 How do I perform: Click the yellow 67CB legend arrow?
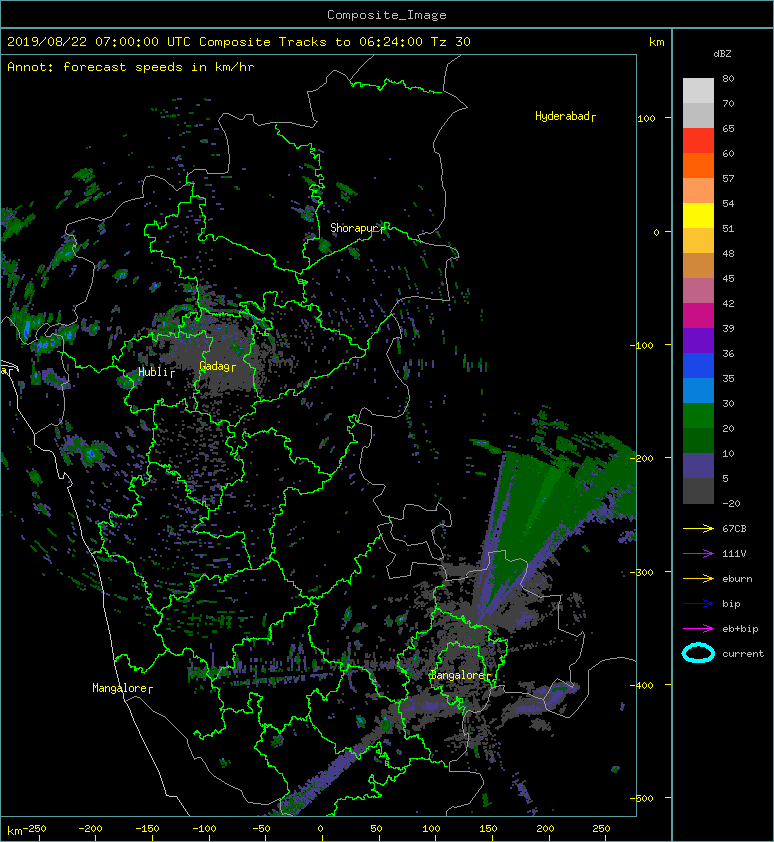(x=698, y=528)
